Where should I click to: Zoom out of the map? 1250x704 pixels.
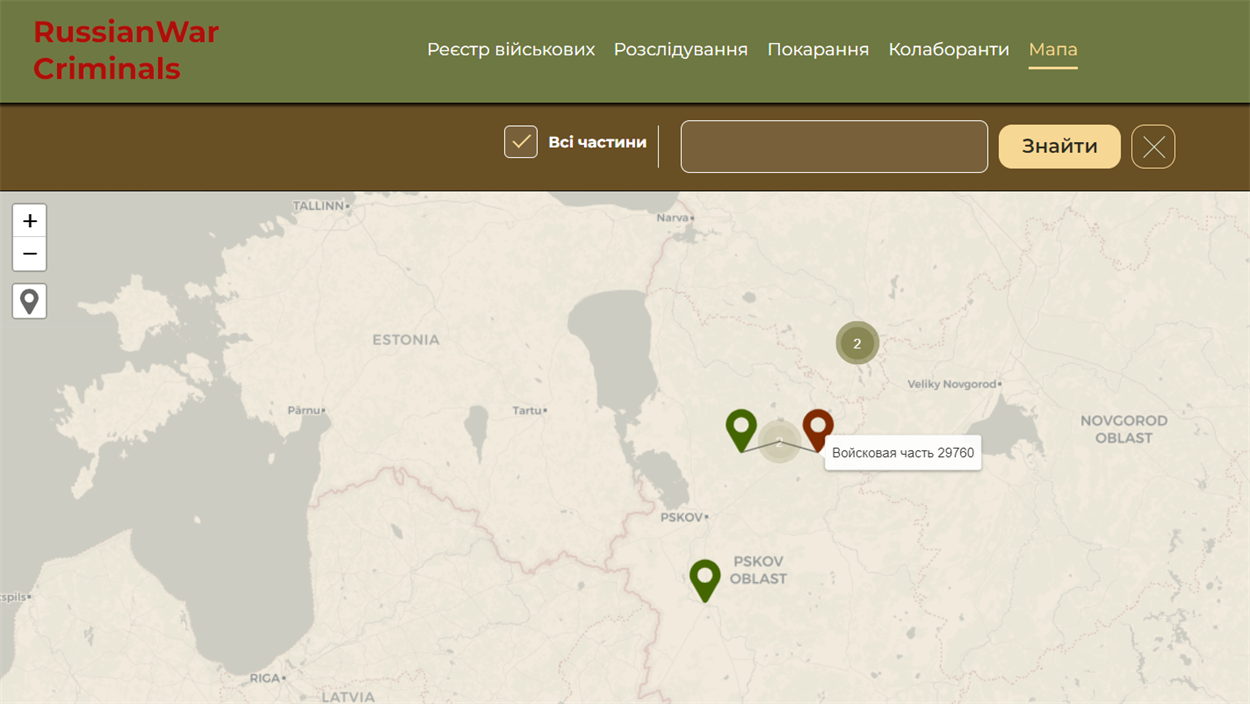point(29,254)
